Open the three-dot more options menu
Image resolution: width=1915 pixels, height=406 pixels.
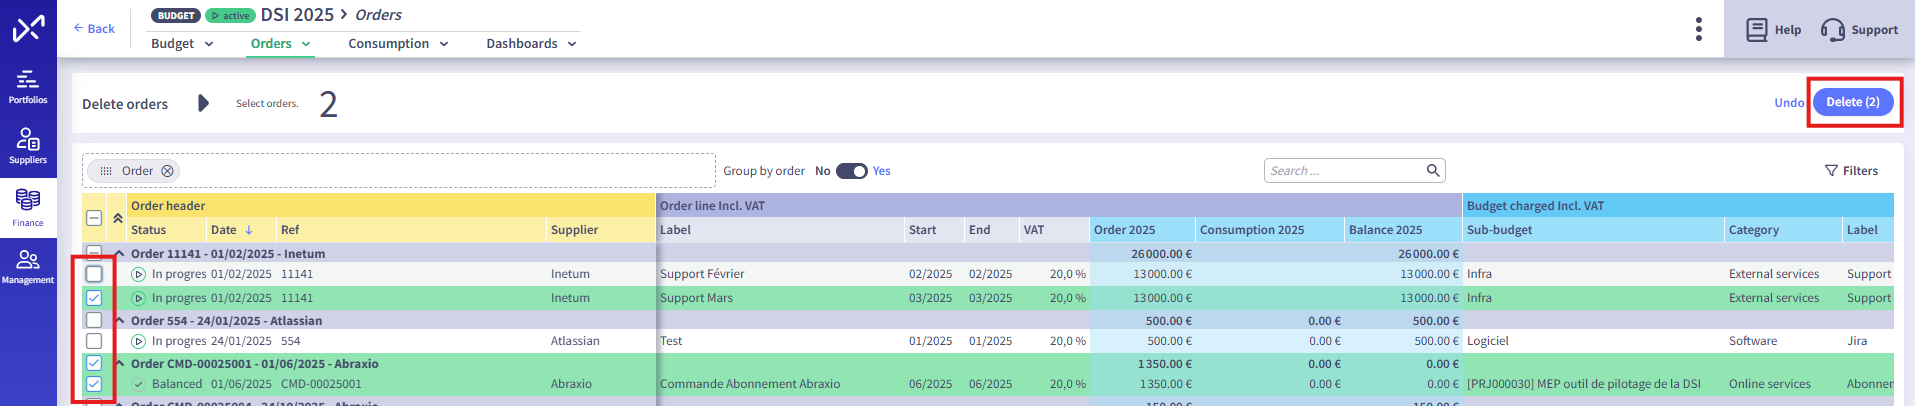pos(1699,29)
